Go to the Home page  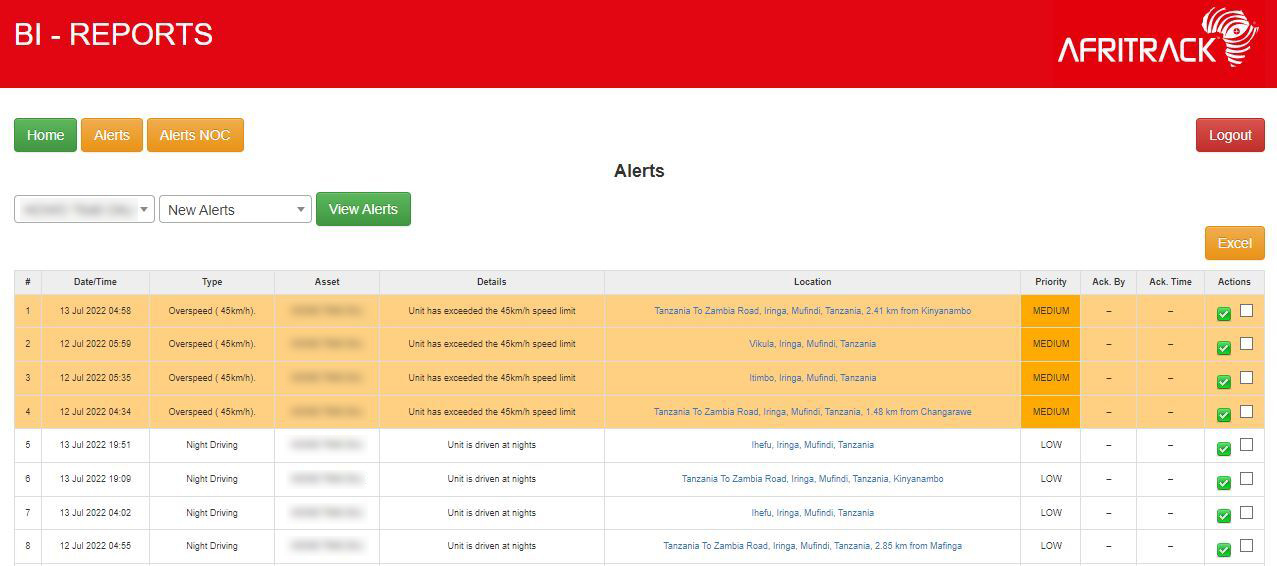click(x=45, y=135)
